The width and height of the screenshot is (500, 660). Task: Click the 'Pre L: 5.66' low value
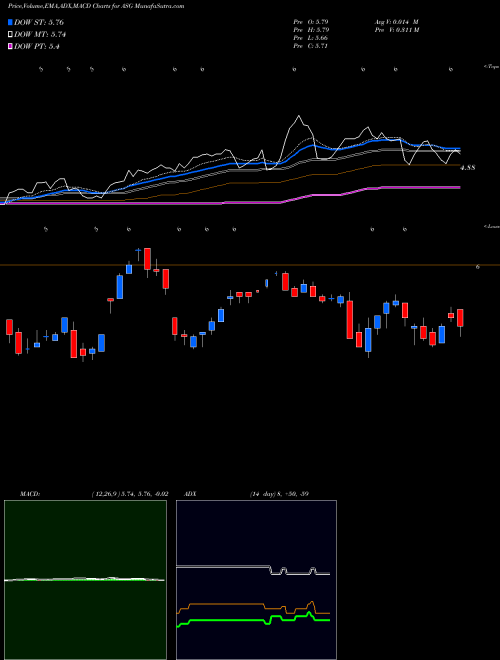pos(311,38)
